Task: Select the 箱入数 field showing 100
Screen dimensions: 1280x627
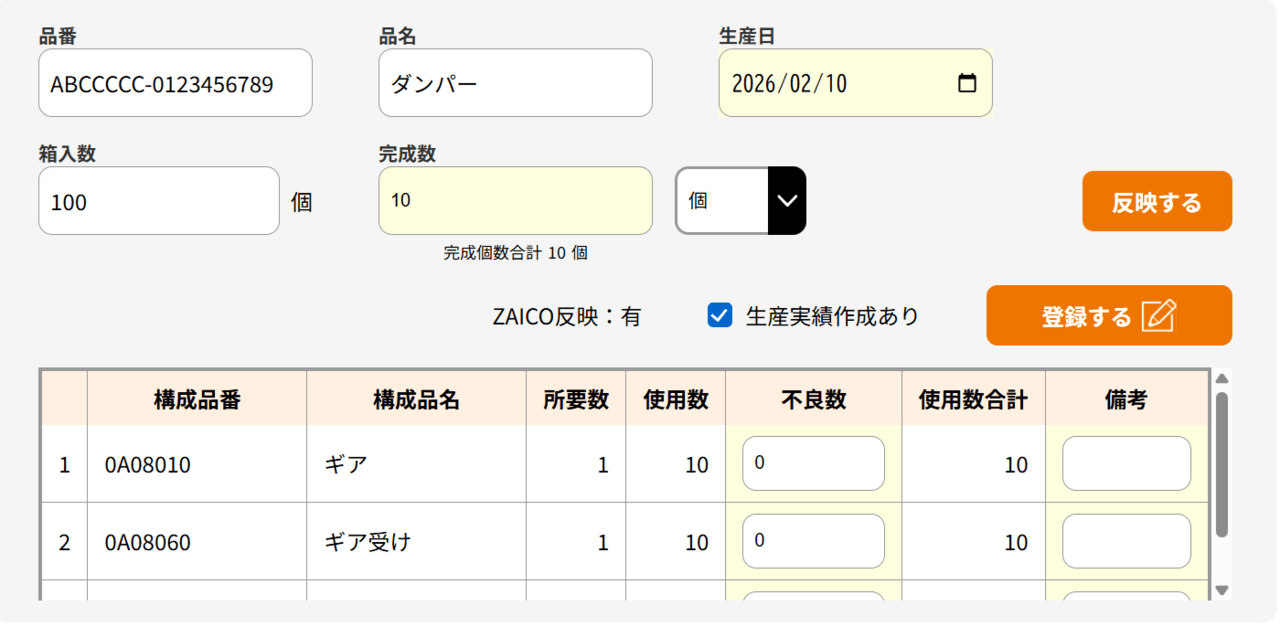Action: click(x=158, y=201)
